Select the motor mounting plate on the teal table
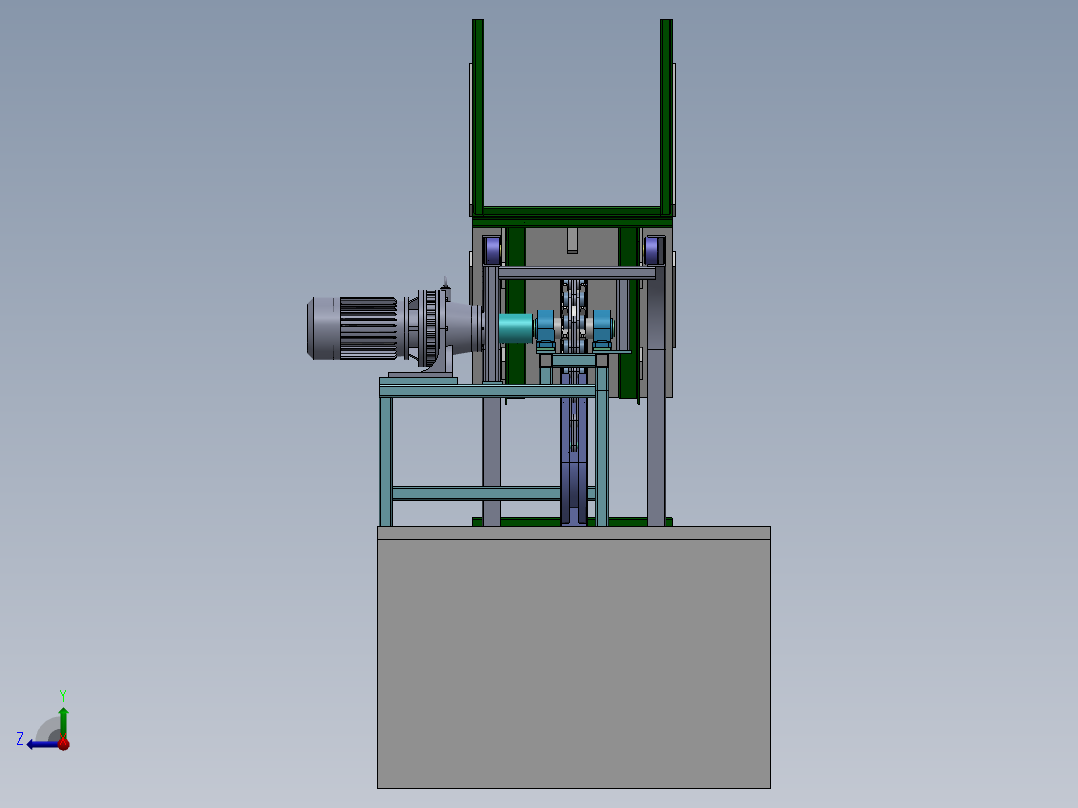 pyautogui.click(x=418, y=380)
